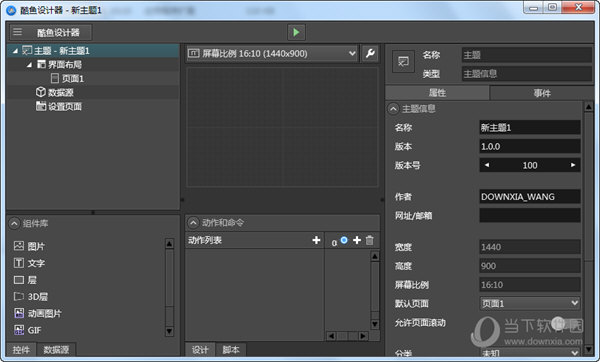Switch to the 事件 tab
Image resolution: width=600 pixels, height=362 pixels.
[542, 93]
